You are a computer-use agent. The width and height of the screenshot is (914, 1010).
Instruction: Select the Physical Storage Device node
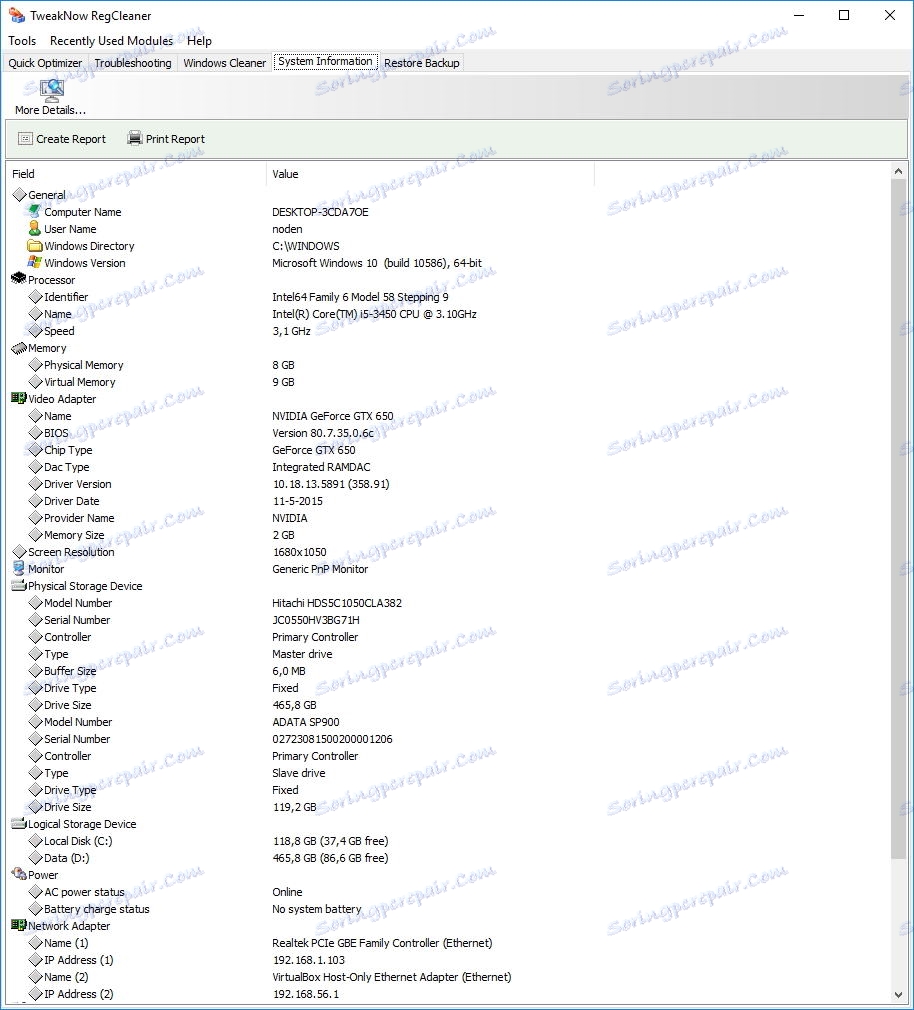click(x=85, y=586)
